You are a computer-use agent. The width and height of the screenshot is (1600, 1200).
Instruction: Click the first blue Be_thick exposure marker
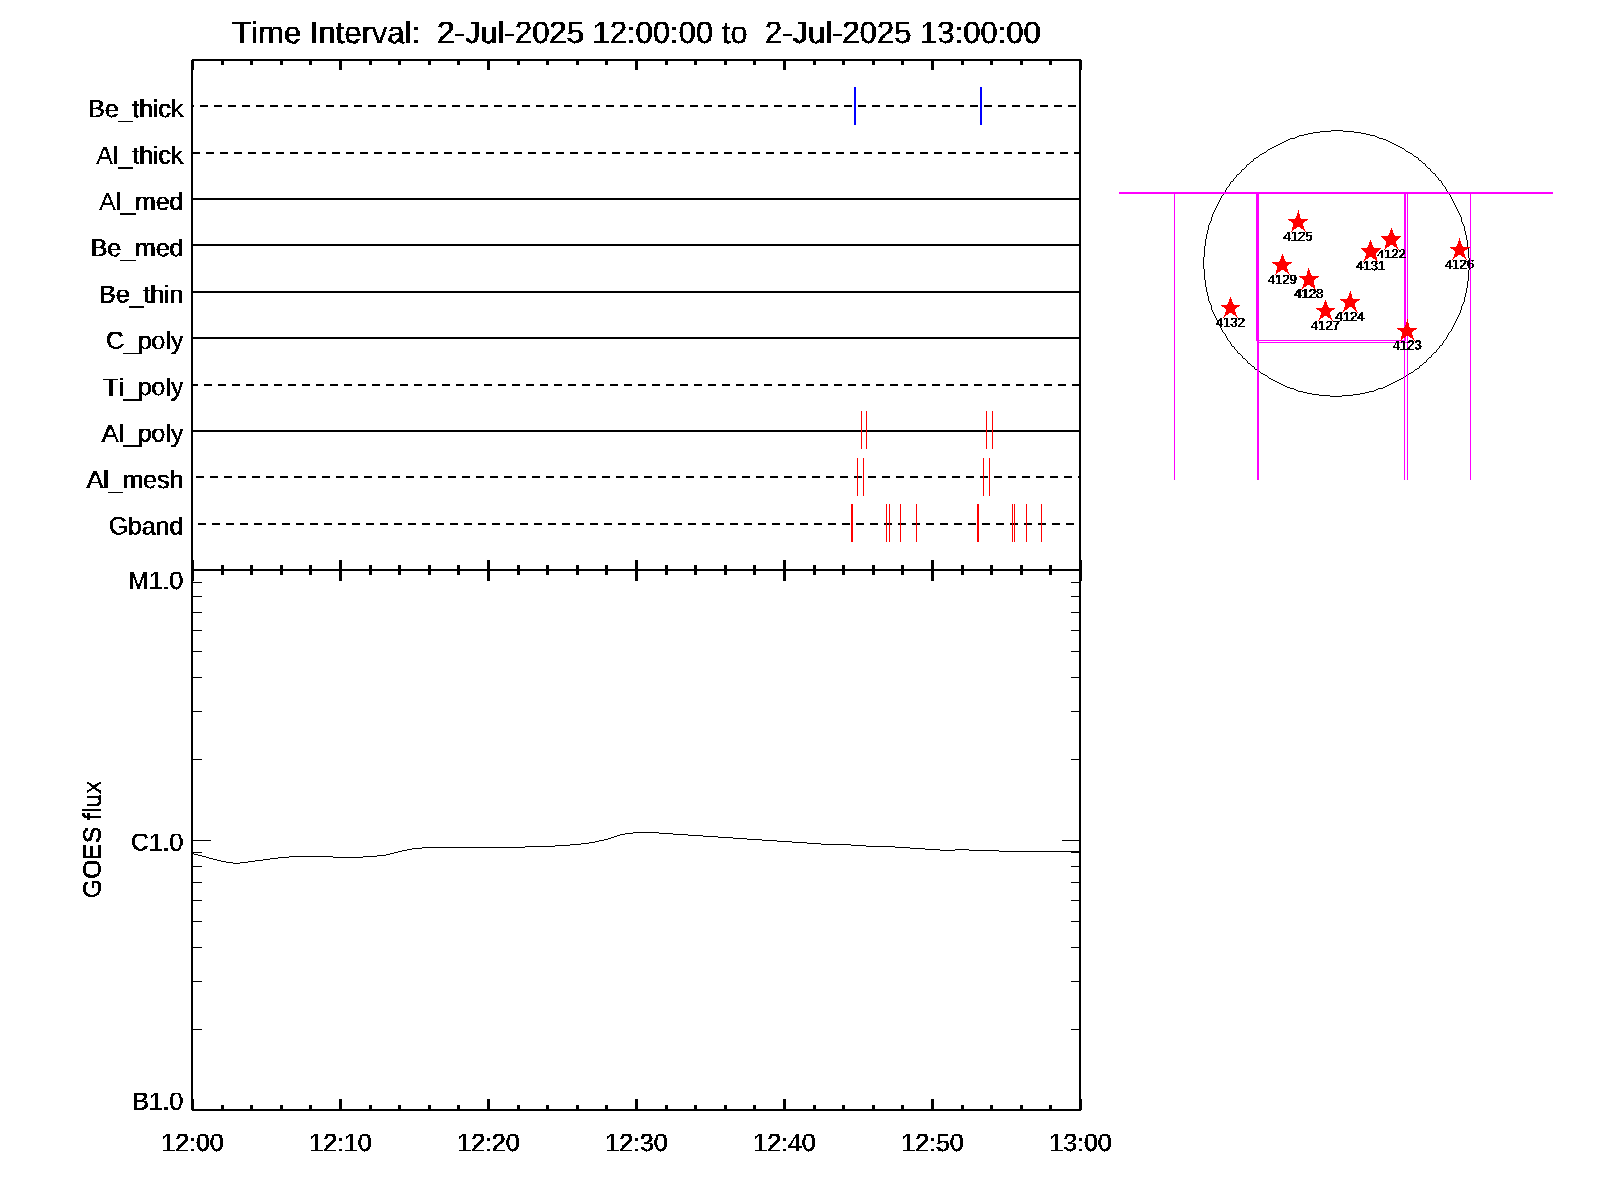click(x=855, y=106)
